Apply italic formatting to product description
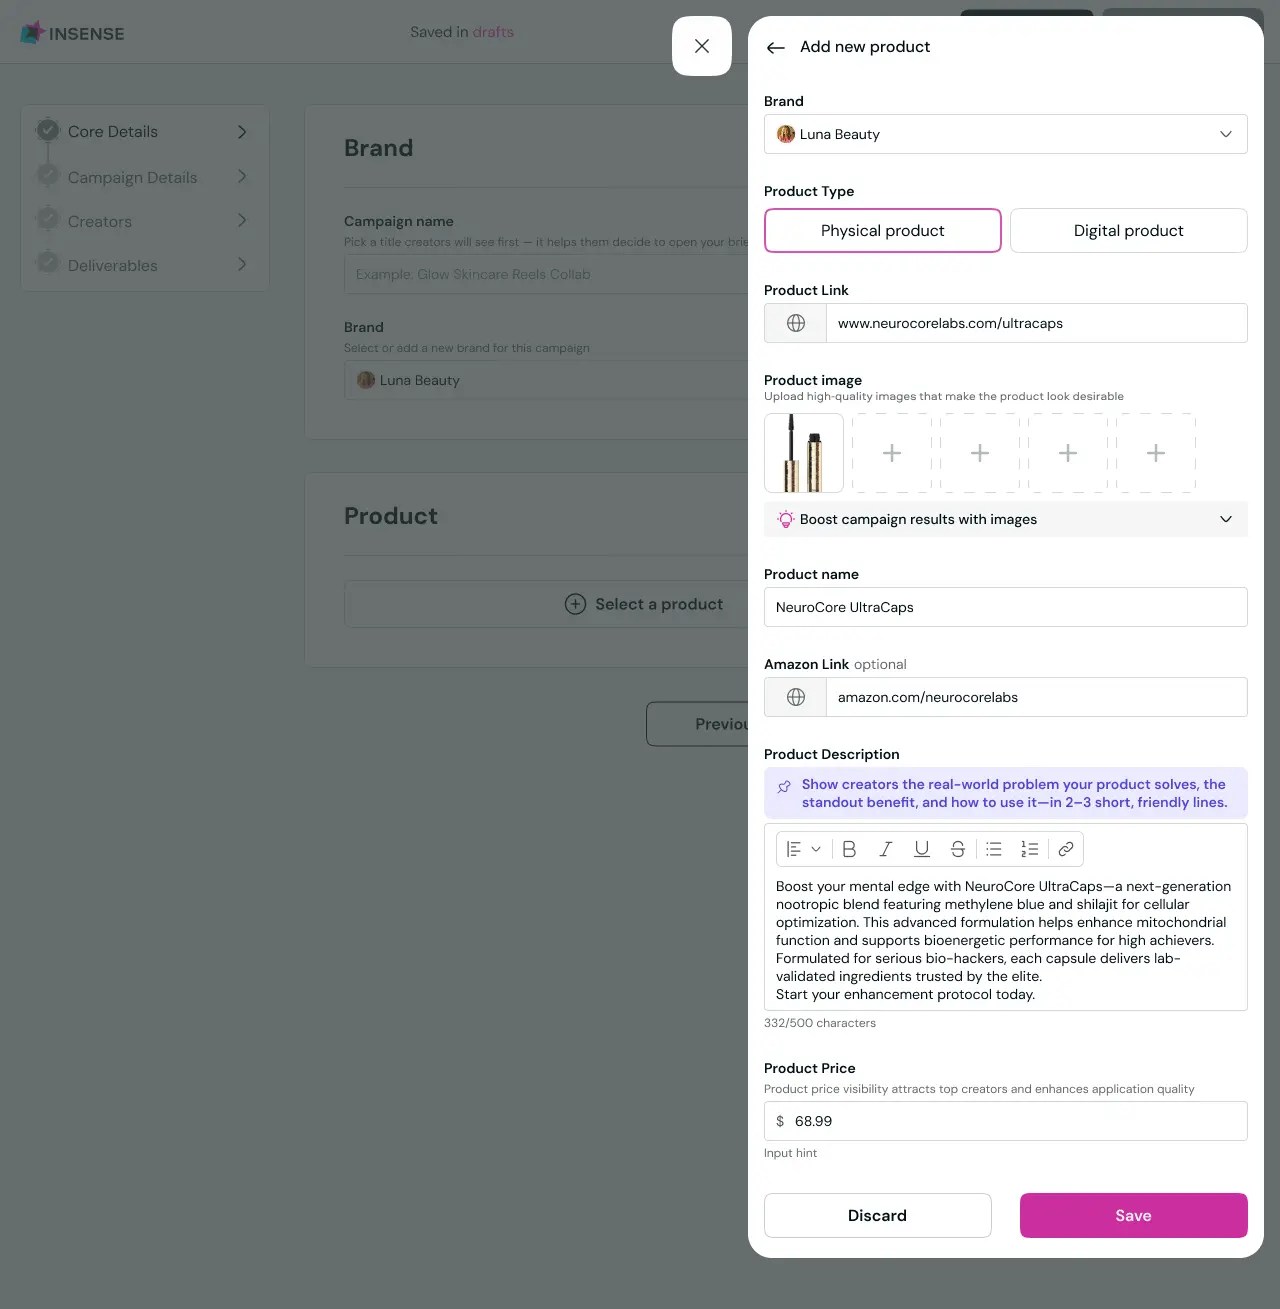 point(885,848)
